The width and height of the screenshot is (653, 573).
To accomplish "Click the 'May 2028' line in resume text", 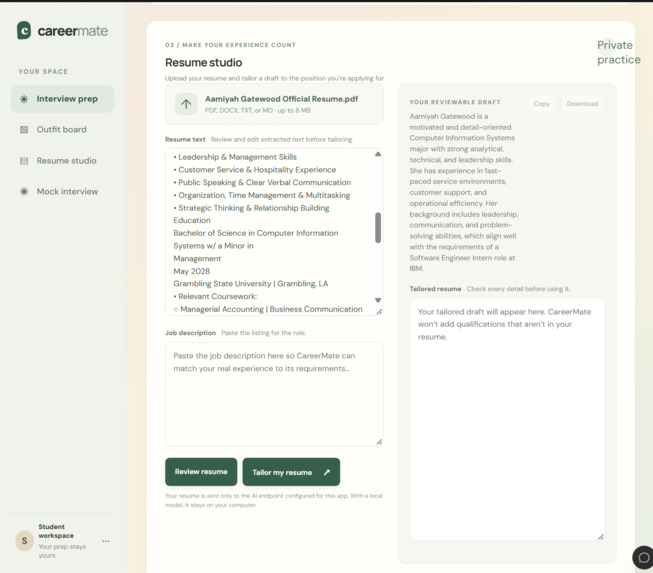I will (192, 271).
